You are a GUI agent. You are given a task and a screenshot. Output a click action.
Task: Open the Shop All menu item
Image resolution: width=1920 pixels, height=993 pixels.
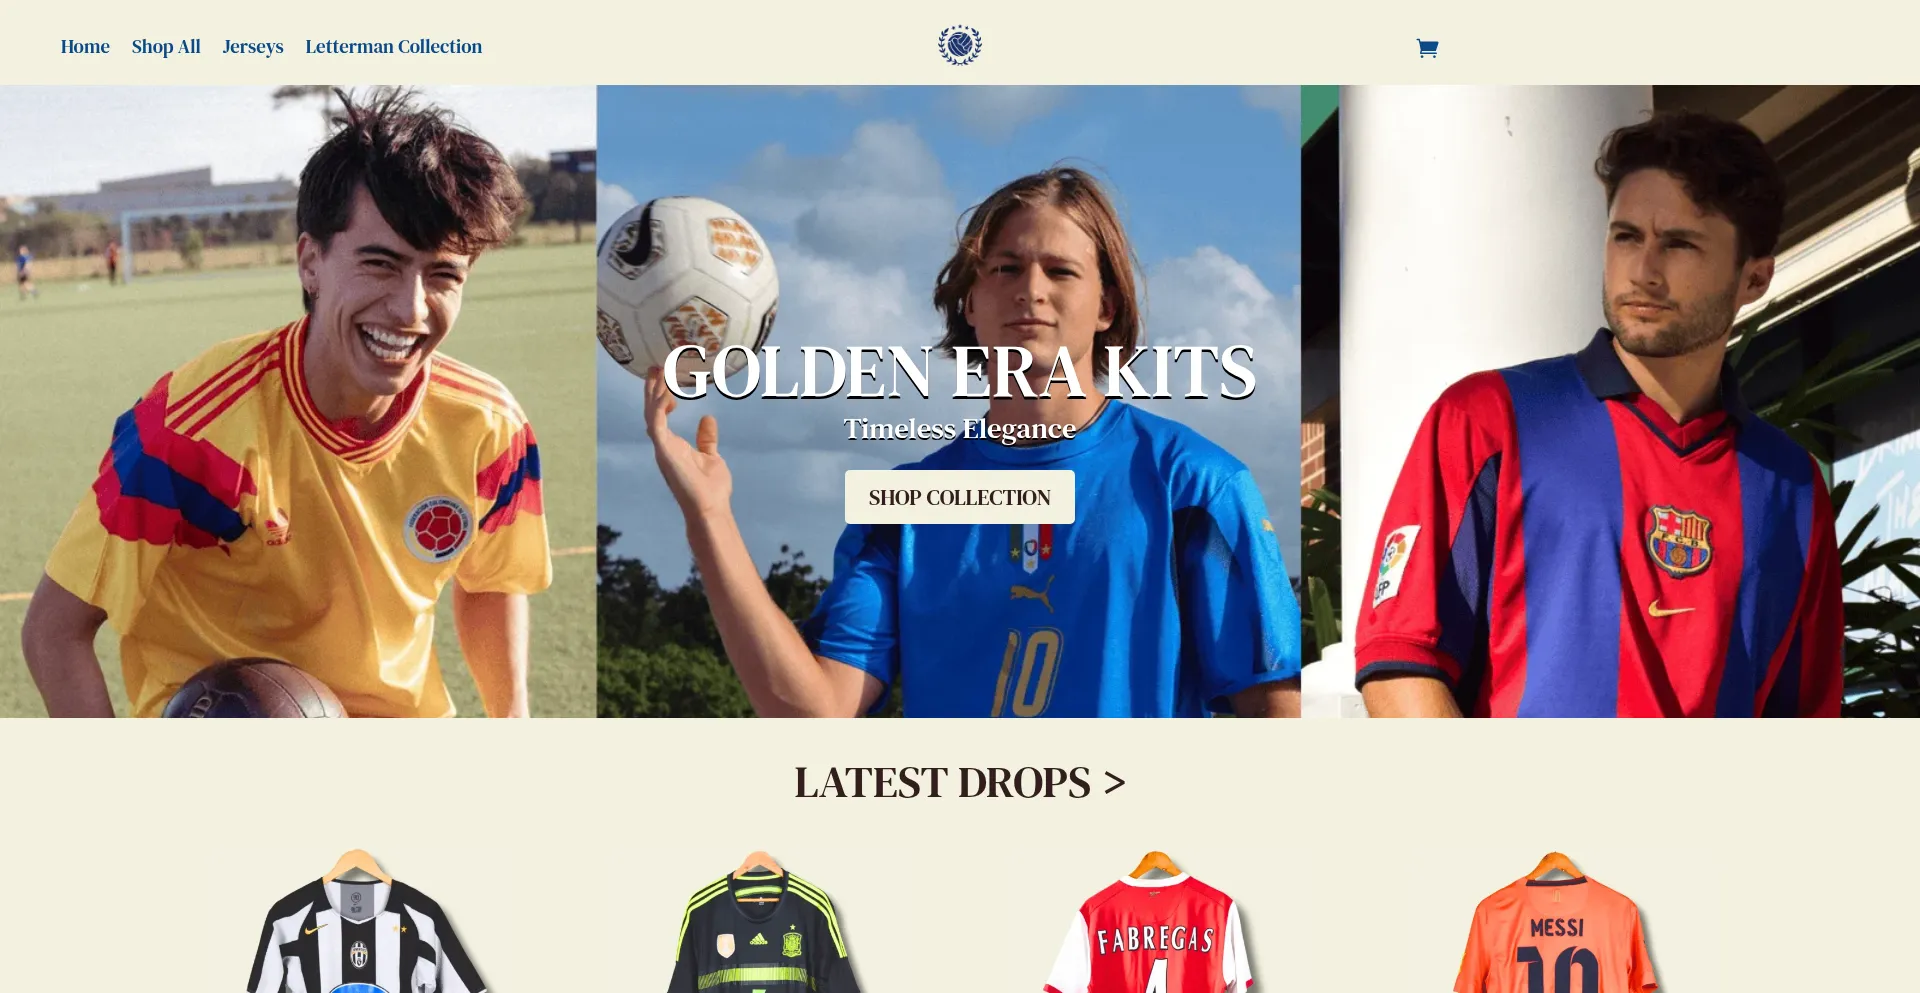coord(166,46)
